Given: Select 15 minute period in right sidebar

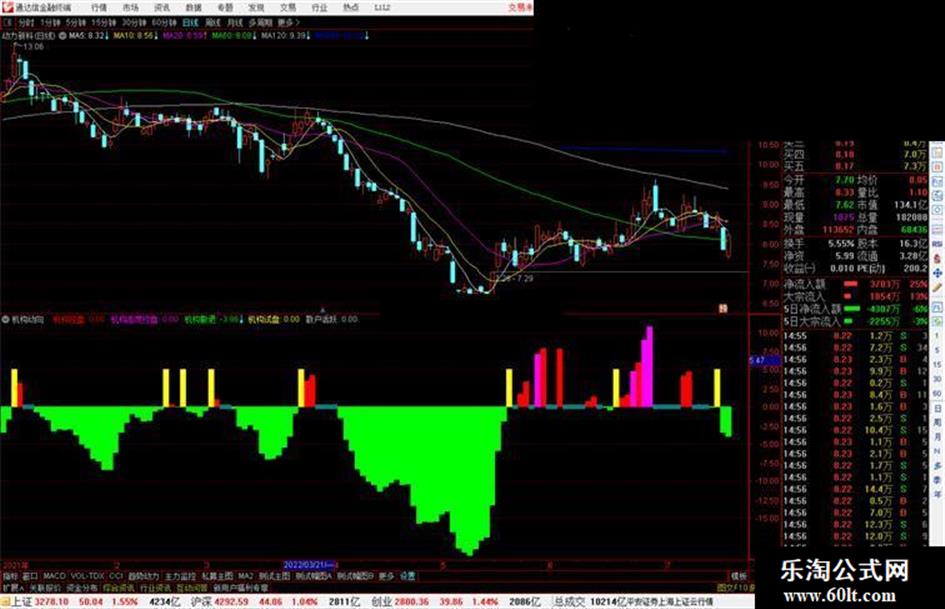Looking at the screenshot, I should point(937,364).
